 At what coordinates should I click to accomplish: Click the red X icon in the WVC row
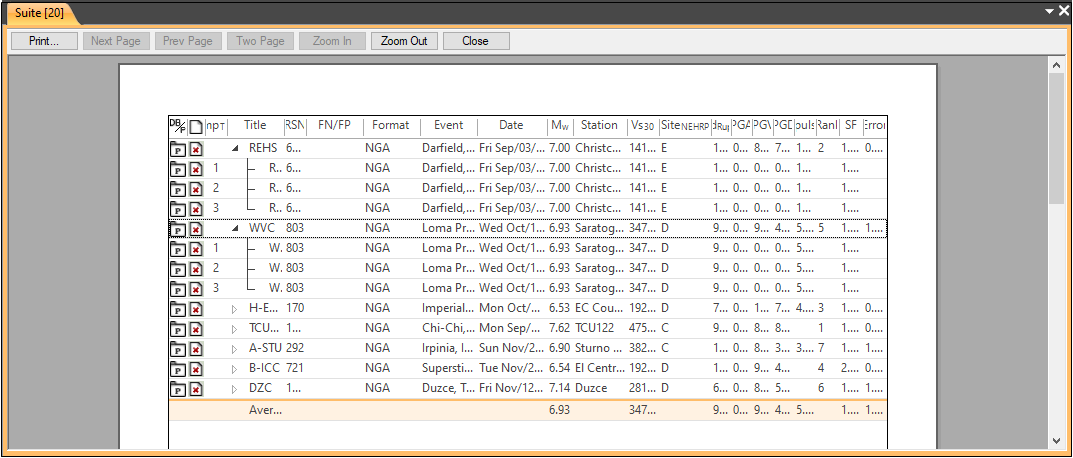196,229
